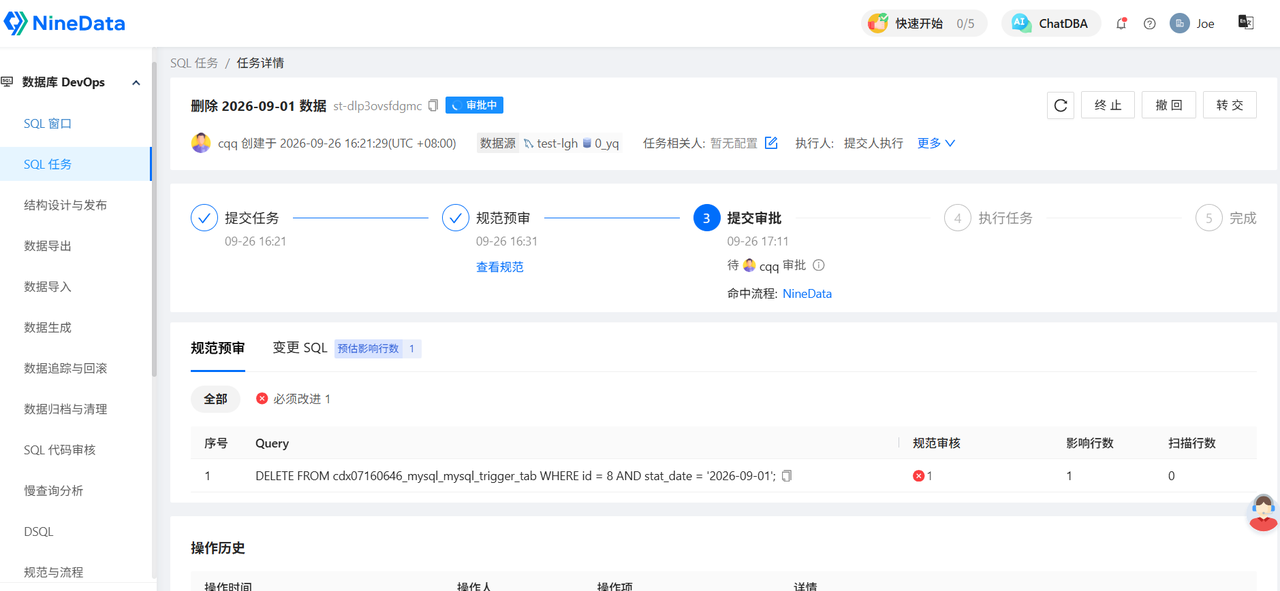Viewport: 1280px width, 591px height.
Task: Open the Joe user avatar
Action: point(1180,23)
